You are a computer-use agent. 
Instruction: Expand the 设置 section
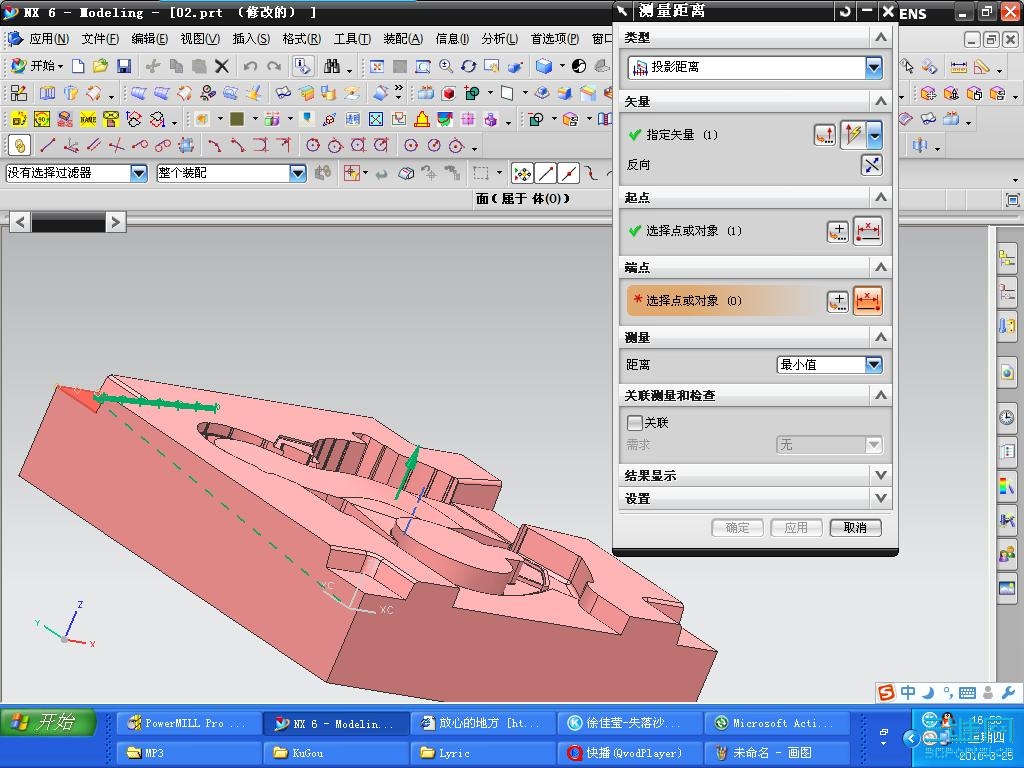(880, 498)
